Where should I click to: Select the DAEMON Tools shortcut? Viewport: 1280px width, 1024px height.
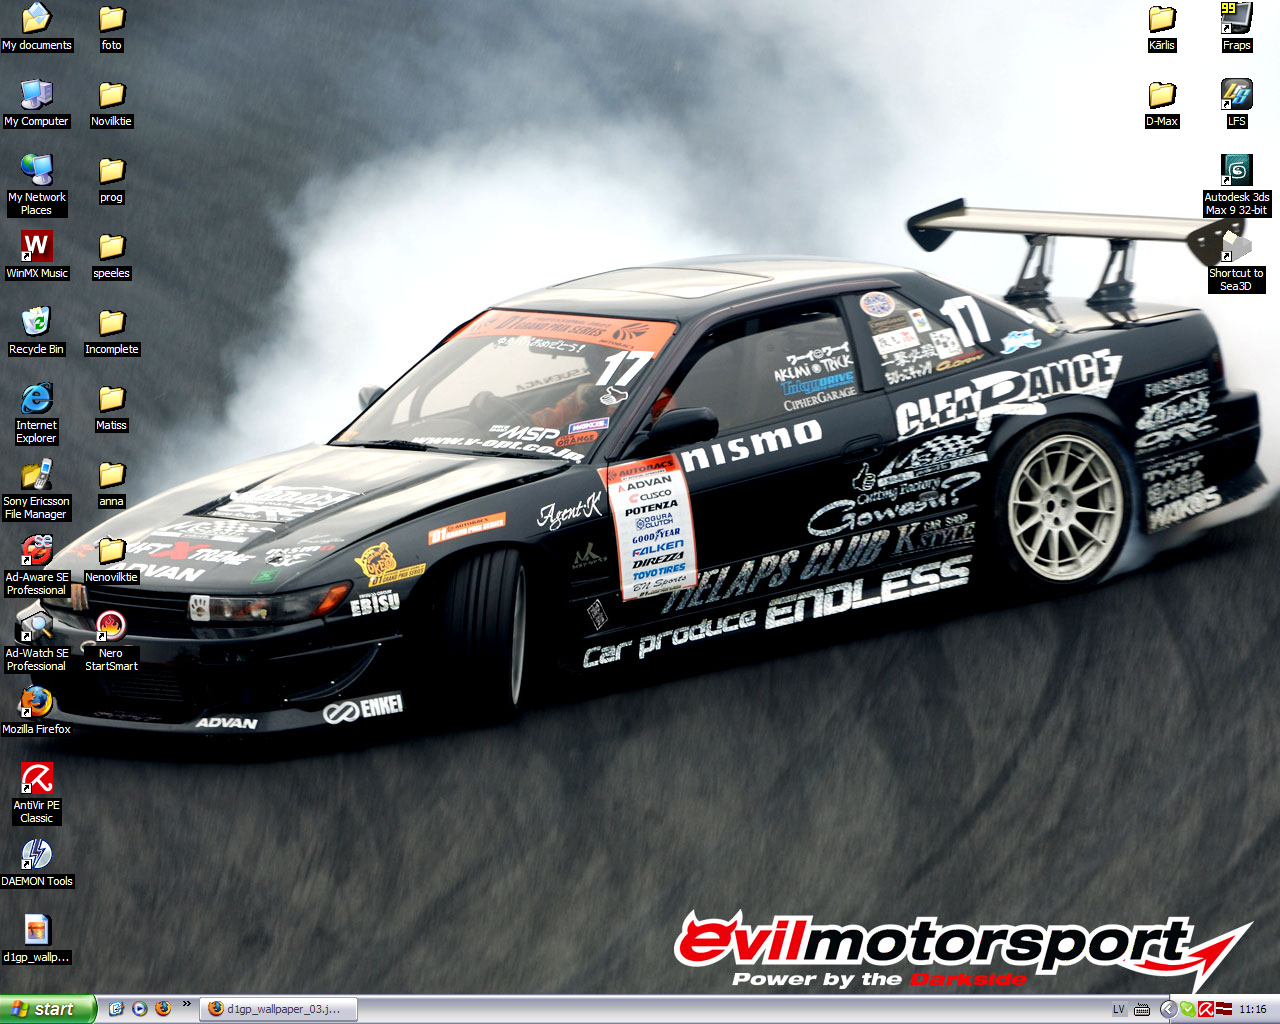coord(37,863)
